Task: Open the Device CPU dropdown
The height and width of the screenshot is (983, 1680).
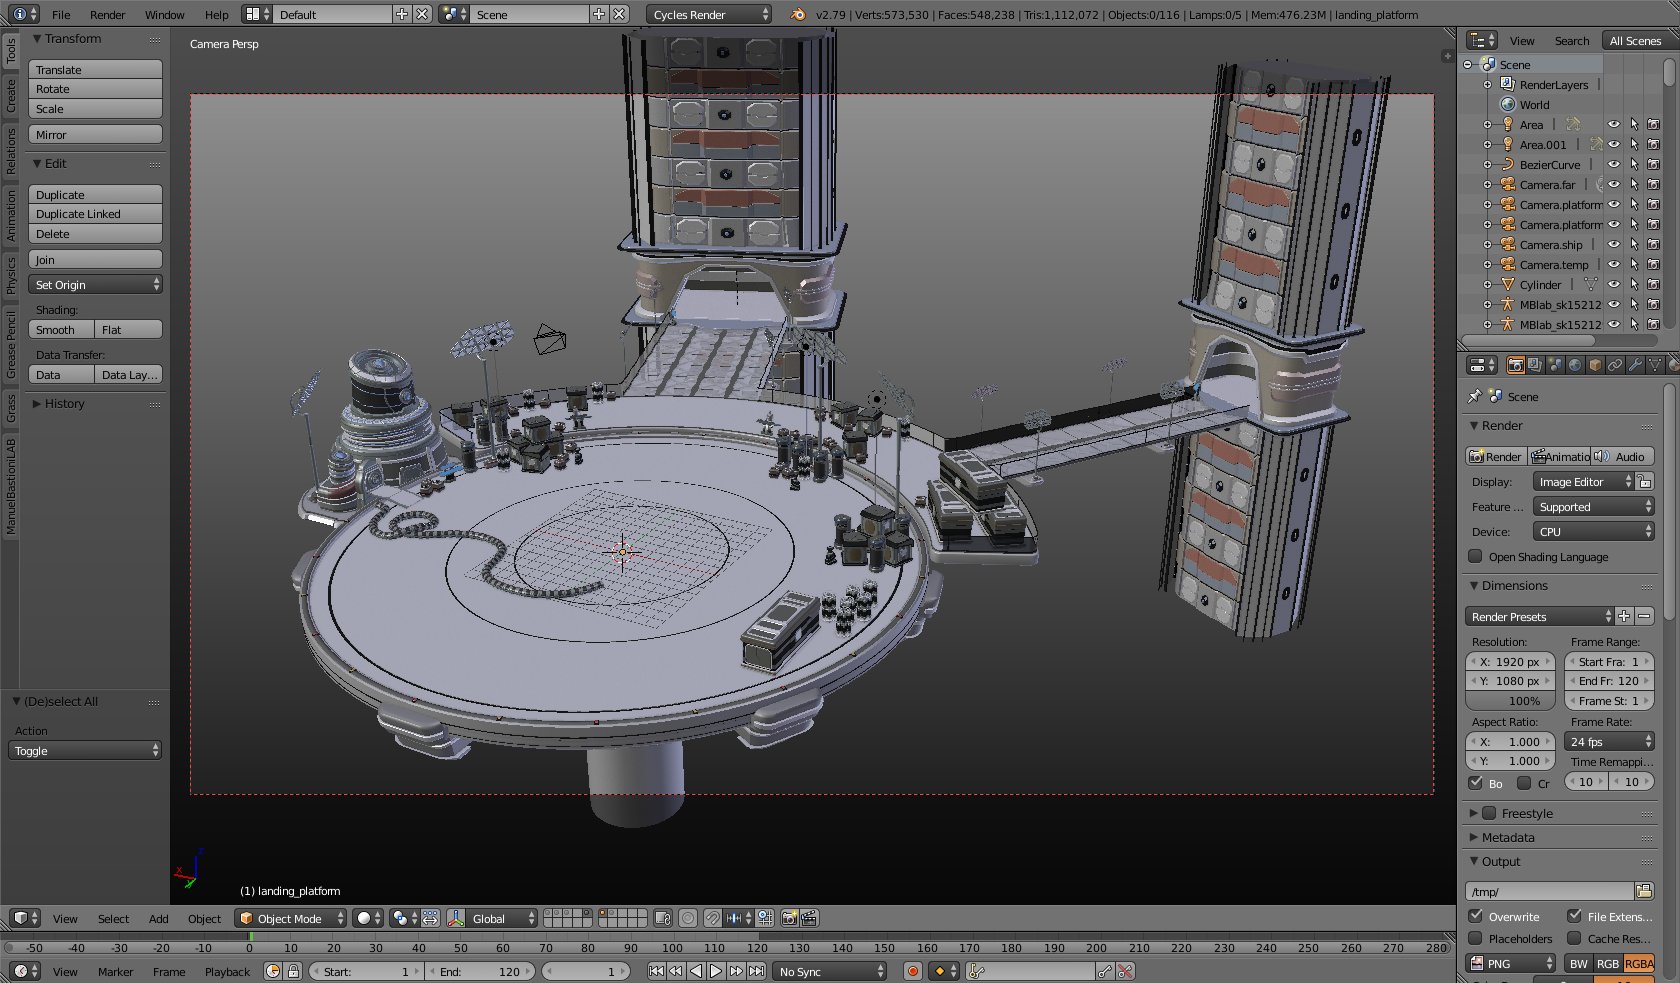Action: click(x=1594, y=532)
